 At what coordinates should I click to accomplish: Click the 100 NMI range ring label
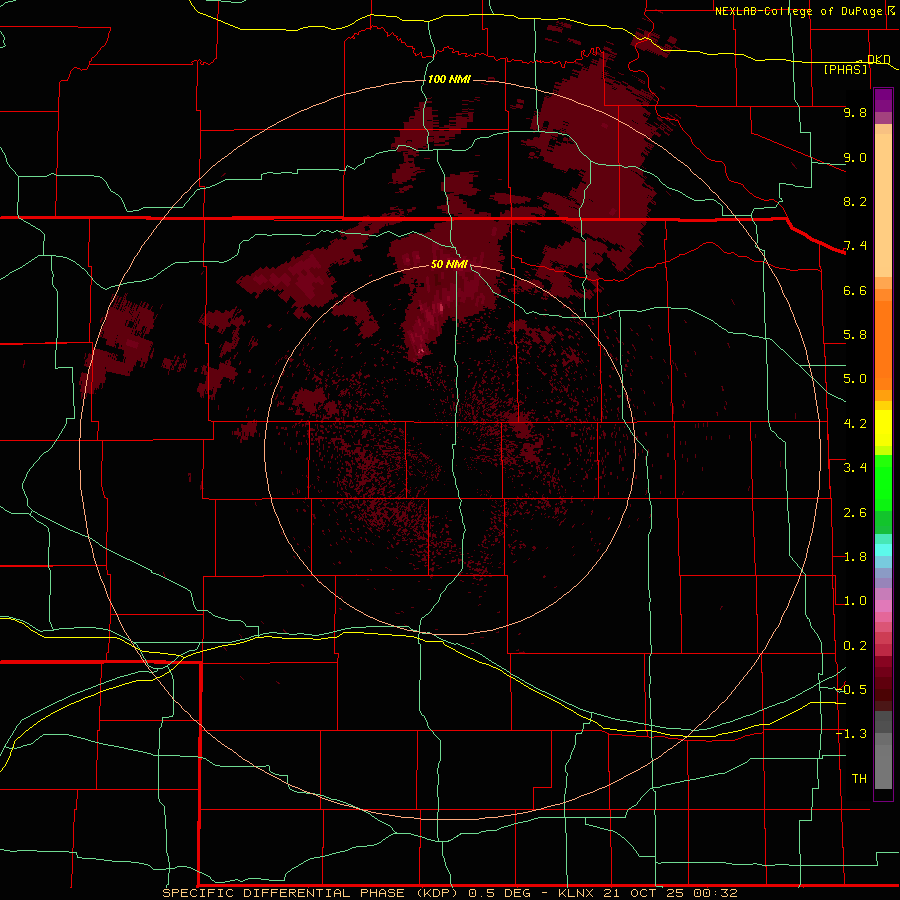(x=449, y=79)
